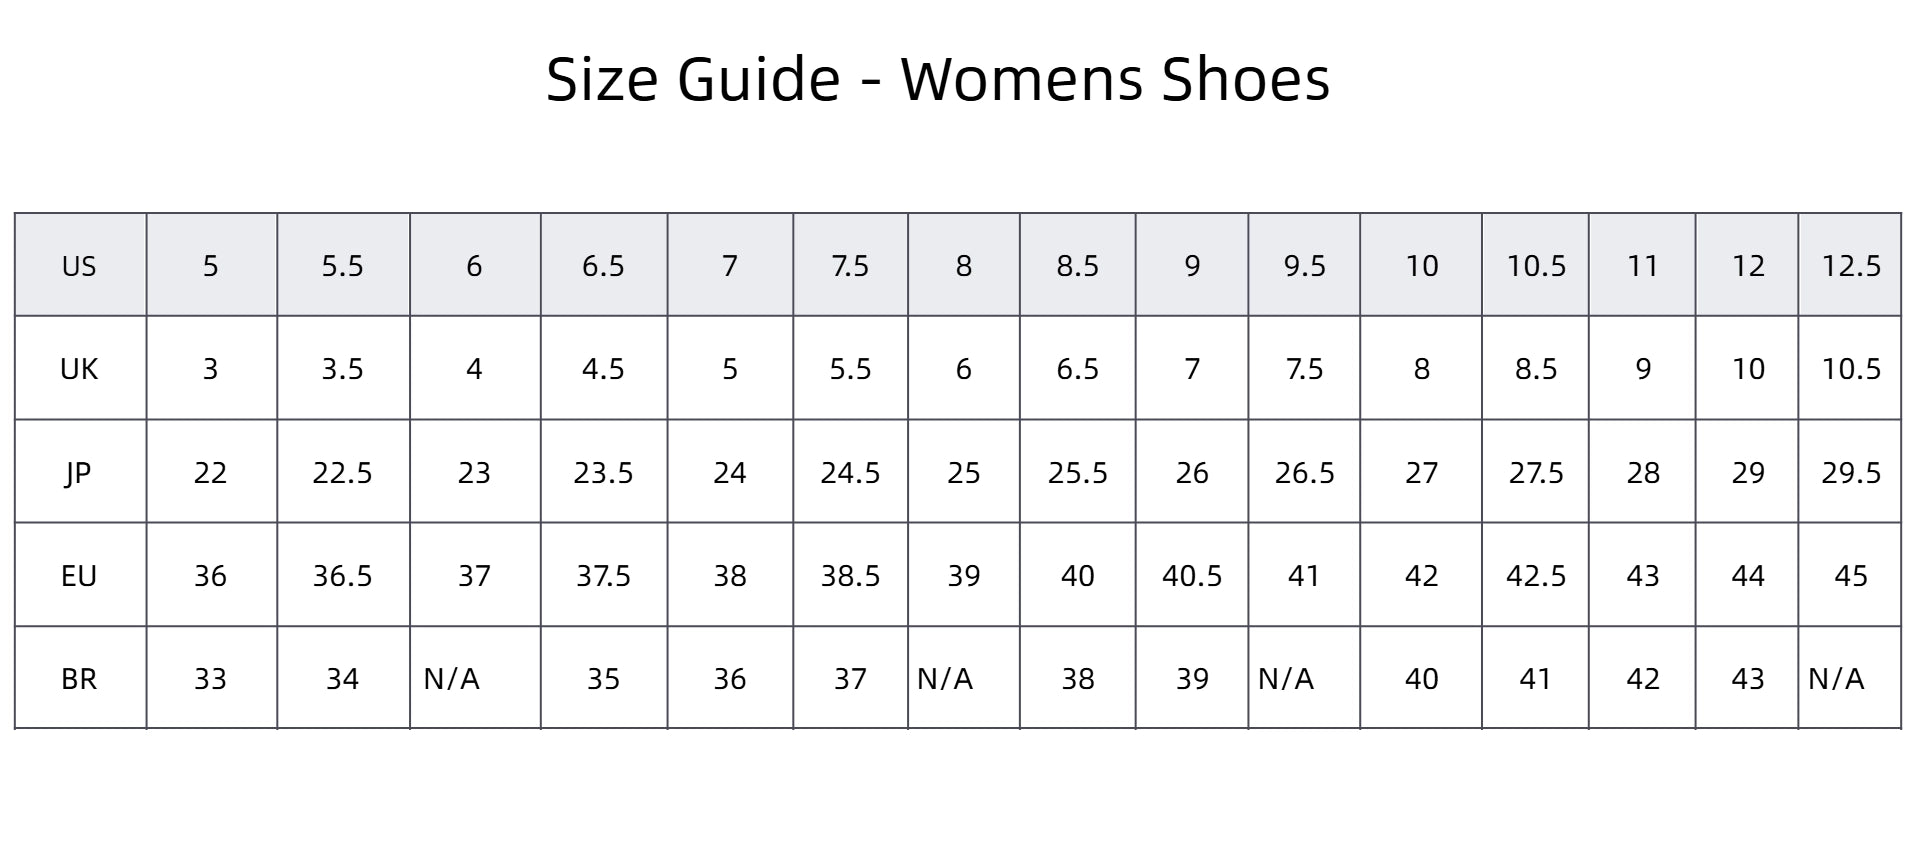This screenshot has height=844, width=1920.
Task: Select the BR row header cell
Action: (x=79, y=679)
